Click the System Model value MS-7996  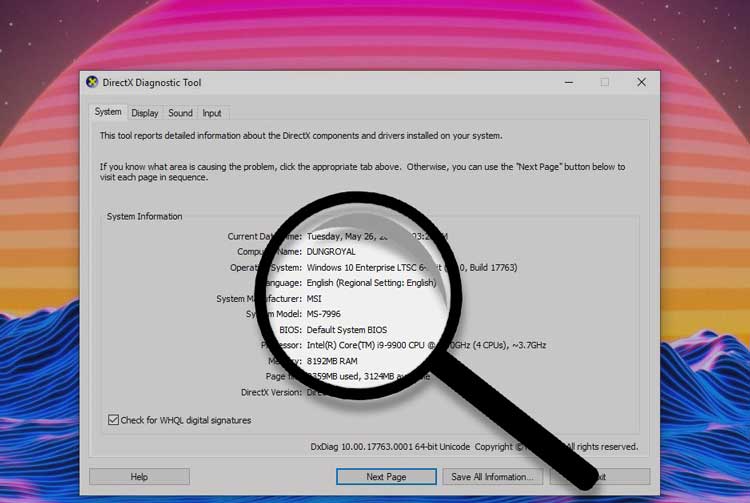(324, 314)
